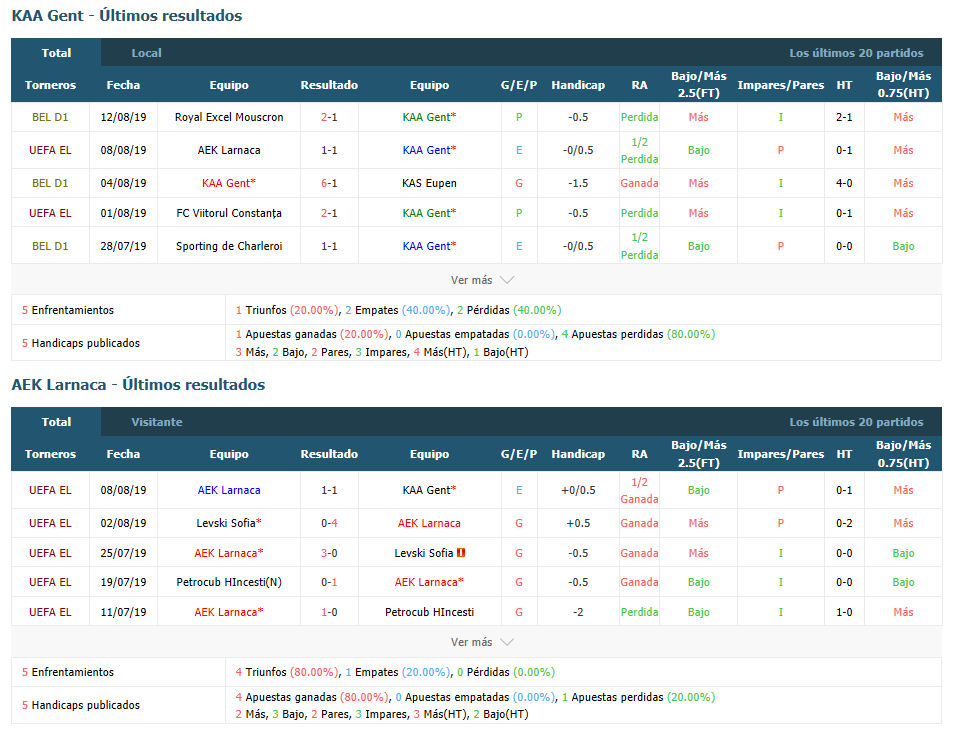Click handicap -1.5 value

(x=578, y=183)
